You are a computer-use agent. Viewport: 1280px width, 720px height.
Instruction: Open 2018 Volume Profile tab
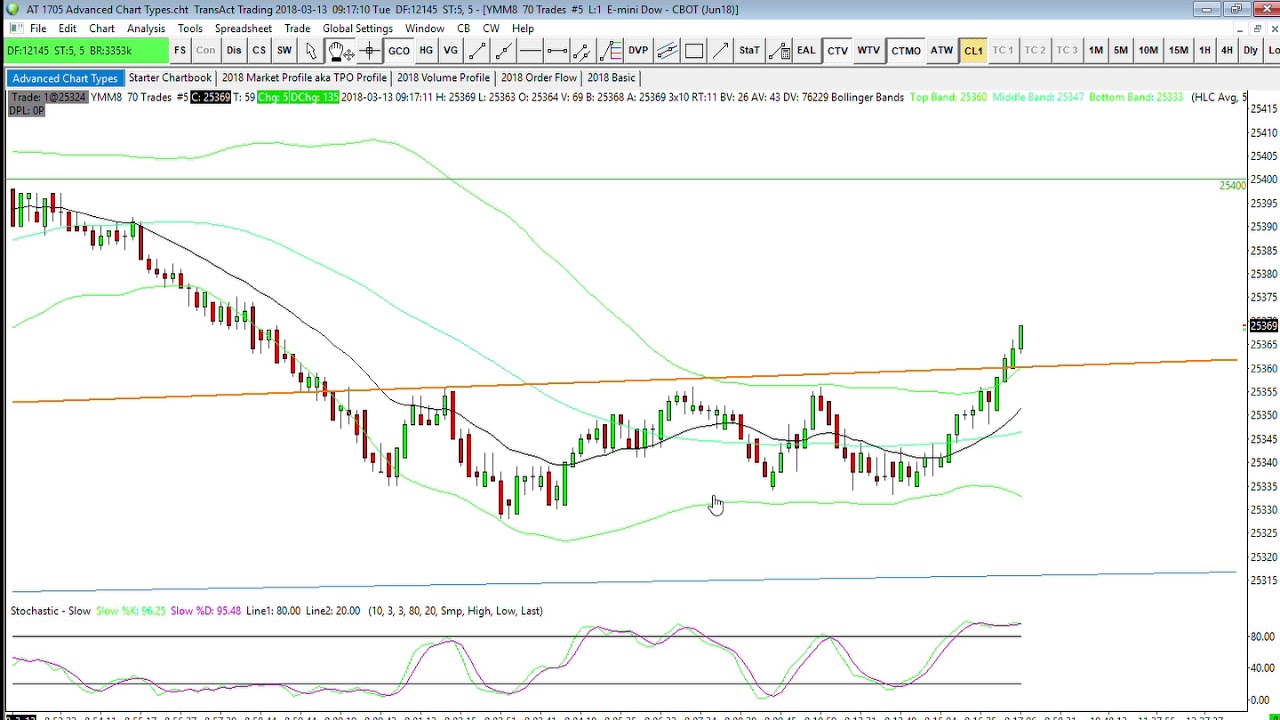coord(443,77)
